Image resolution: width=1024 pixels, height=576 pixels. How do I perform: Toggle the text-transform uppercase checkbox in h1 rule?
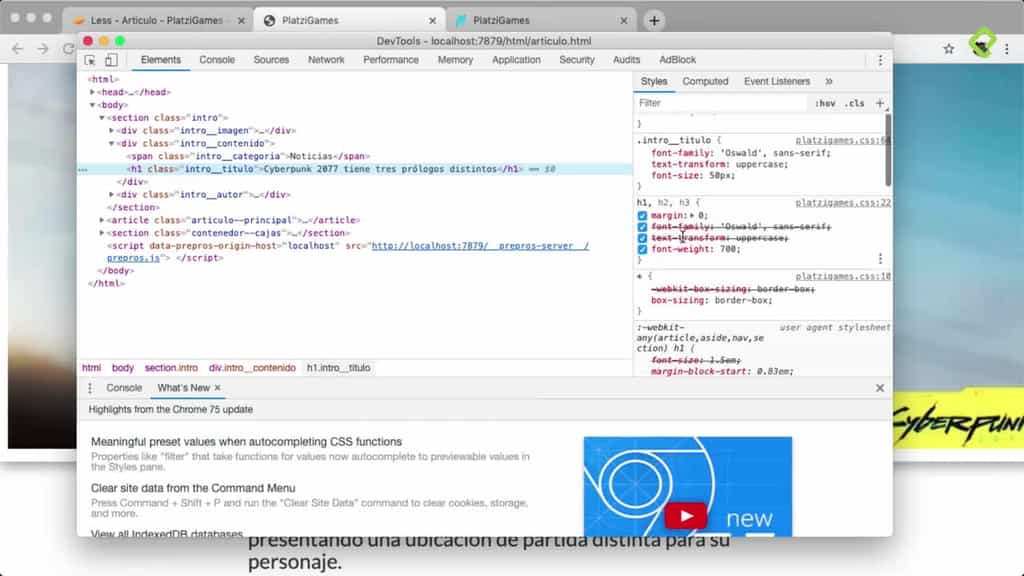pos(642,238)
